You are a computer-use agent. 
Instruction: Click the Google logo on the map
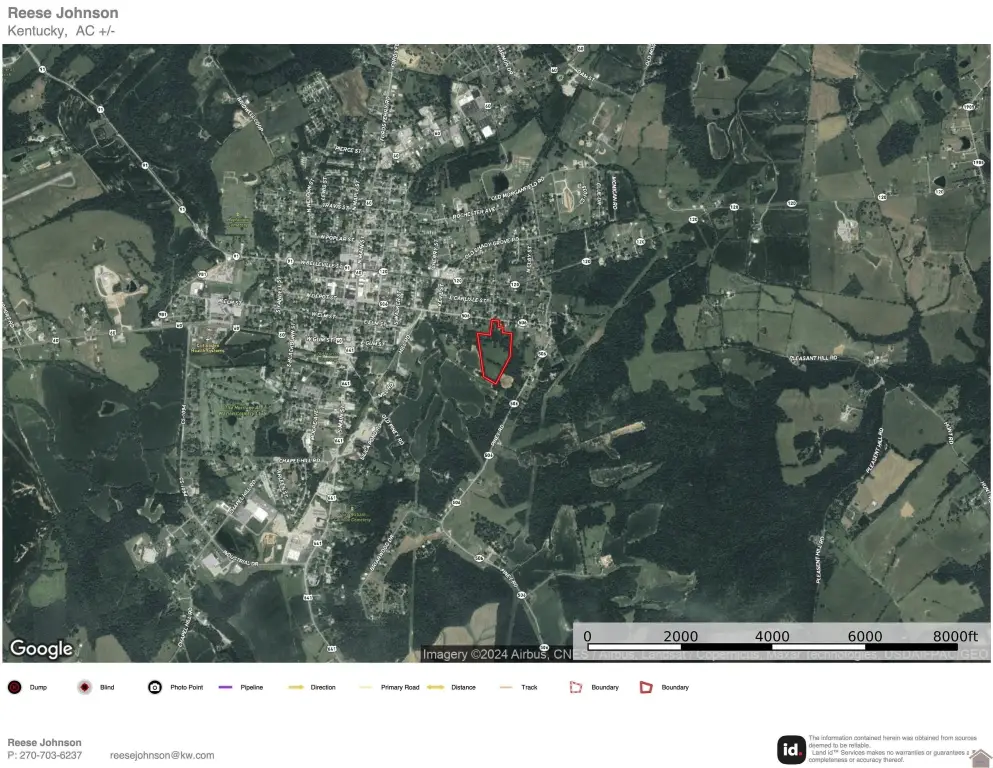tap(41, 649)
